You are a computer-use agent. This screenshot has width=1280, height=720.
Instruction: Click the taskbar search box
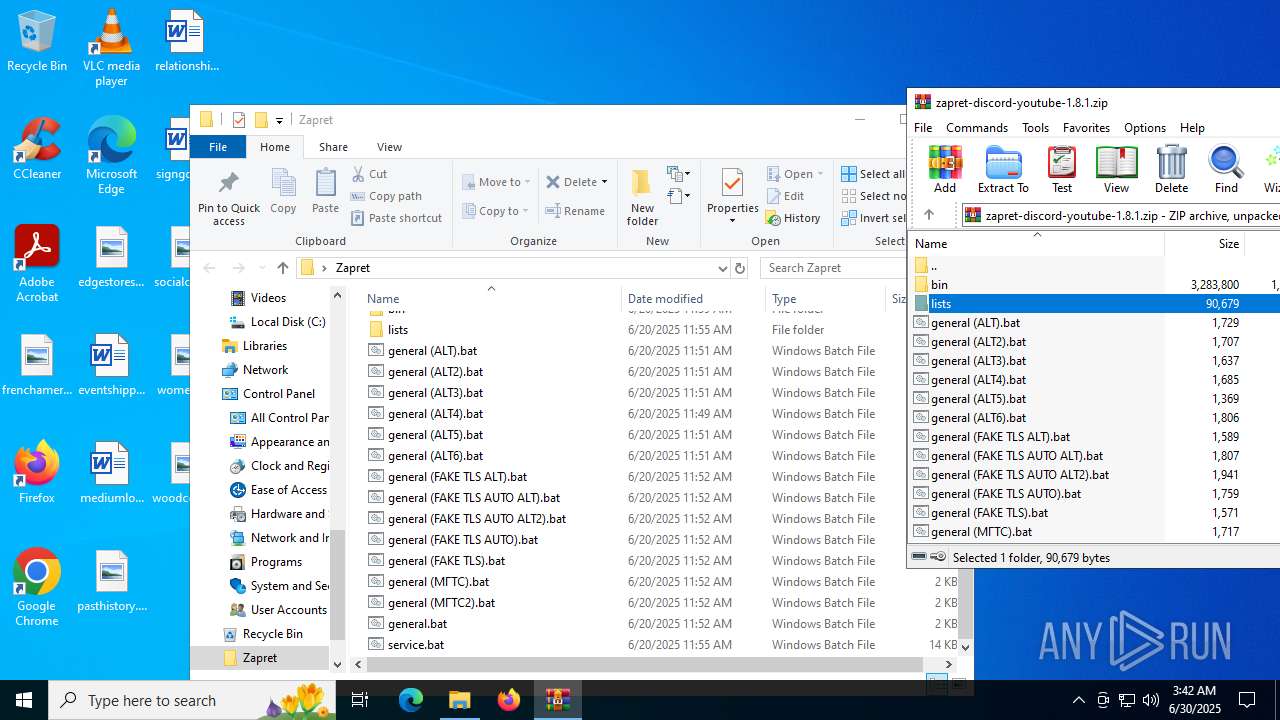pos(192,700)
